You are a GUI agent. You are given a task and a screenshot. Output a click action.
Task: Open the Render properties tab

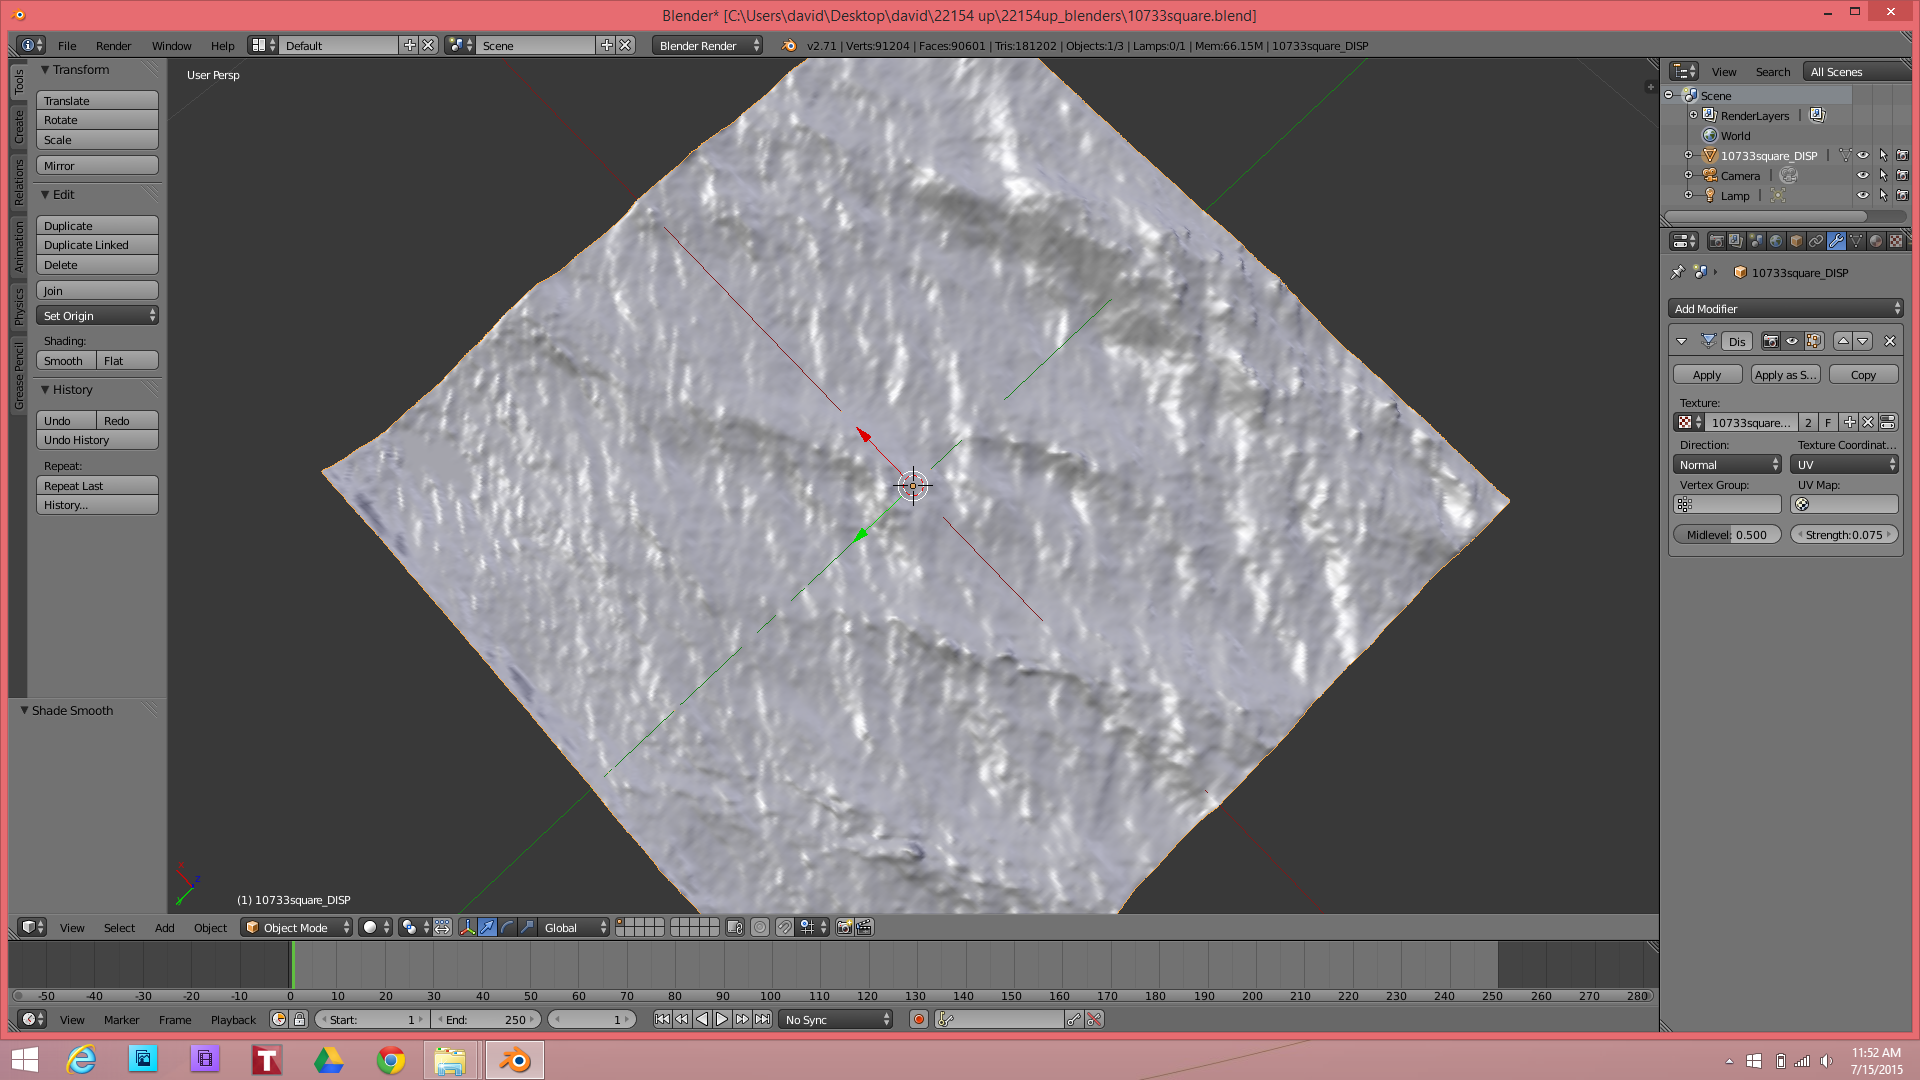point(1717,241)
